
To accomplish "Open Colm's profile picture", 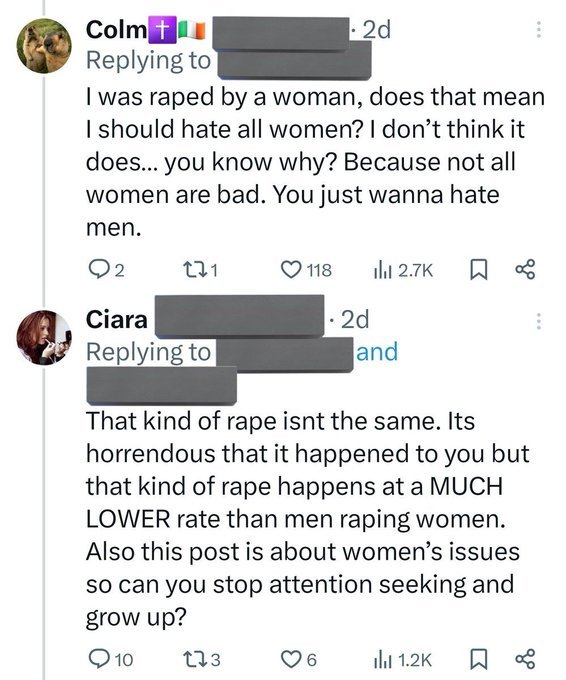I will point(44,46).
